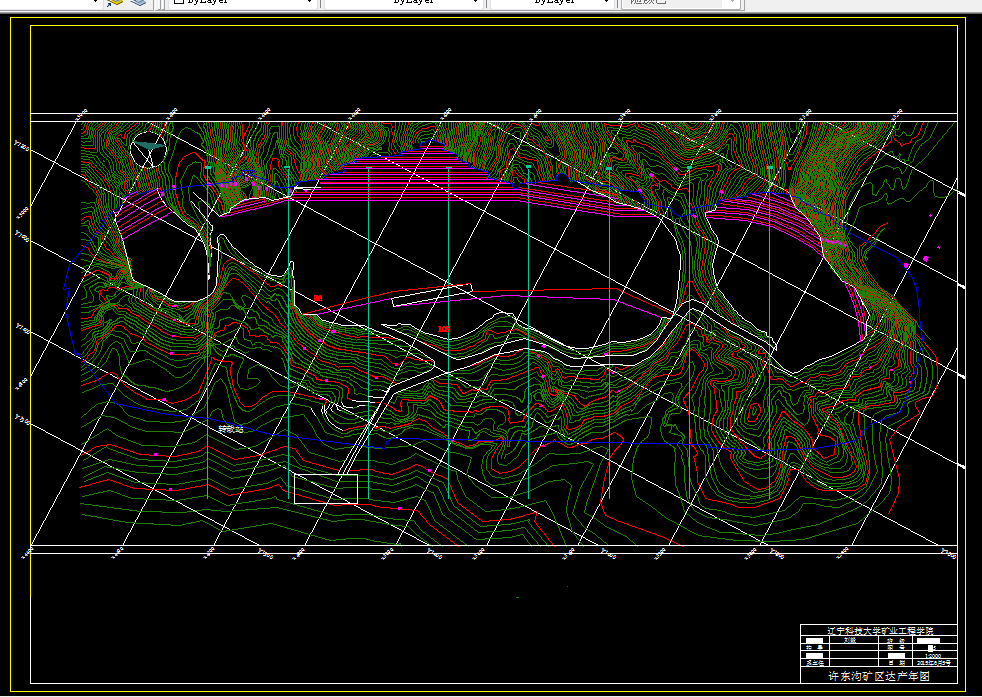Screen dimensions: 982x697
Task: Open the linetype ByLayer dropdown
Action: 402,3
